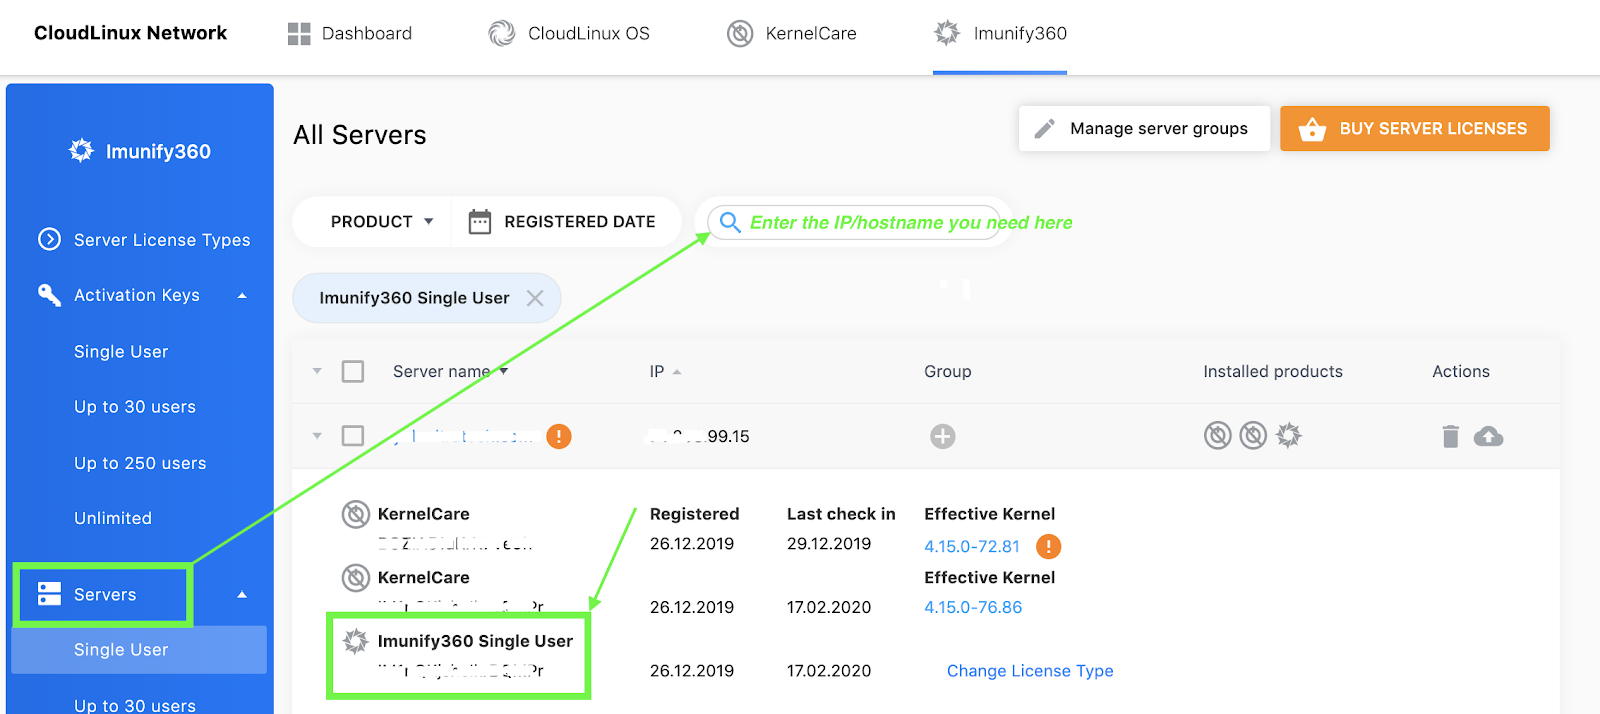Click the trash delete icon in server row
Screen dimensions: 1600x714
1450,436
